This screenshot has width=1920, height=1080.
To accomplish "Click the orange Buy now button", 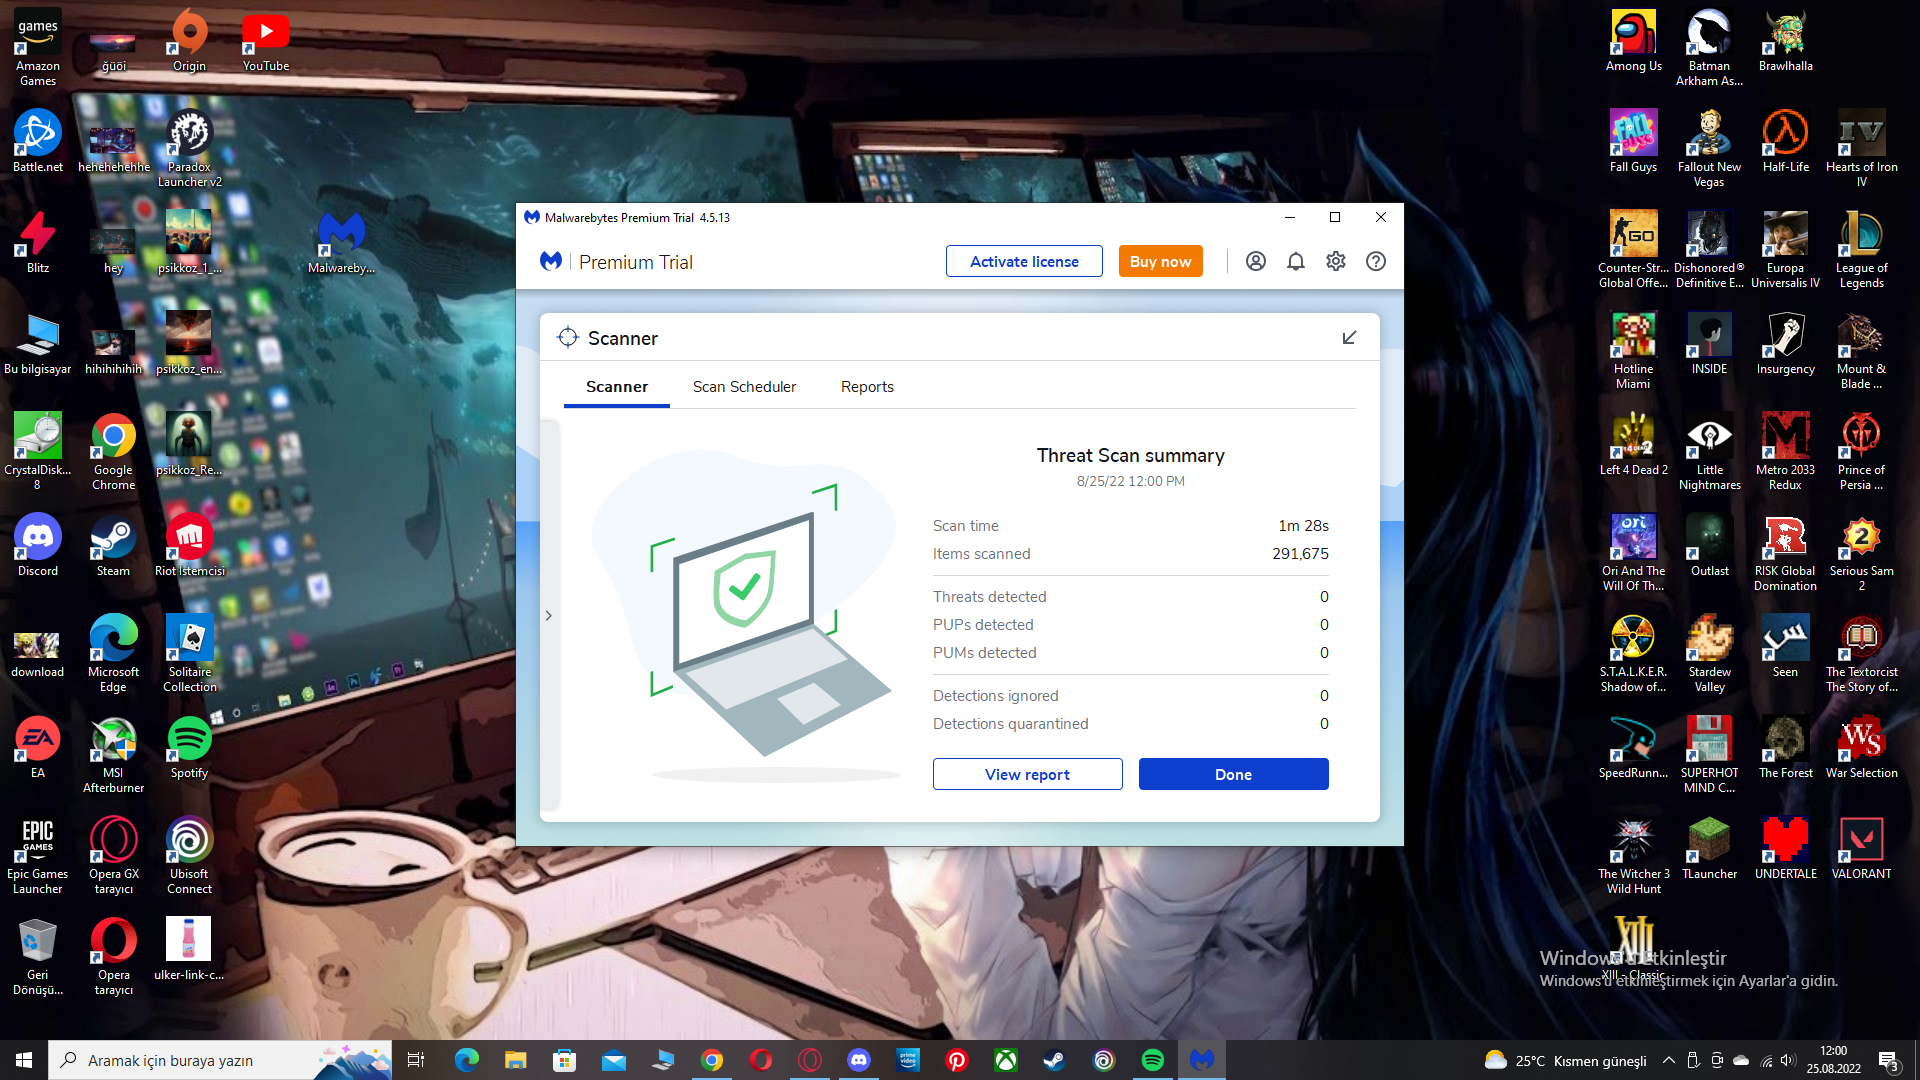I will point(1160,261).
